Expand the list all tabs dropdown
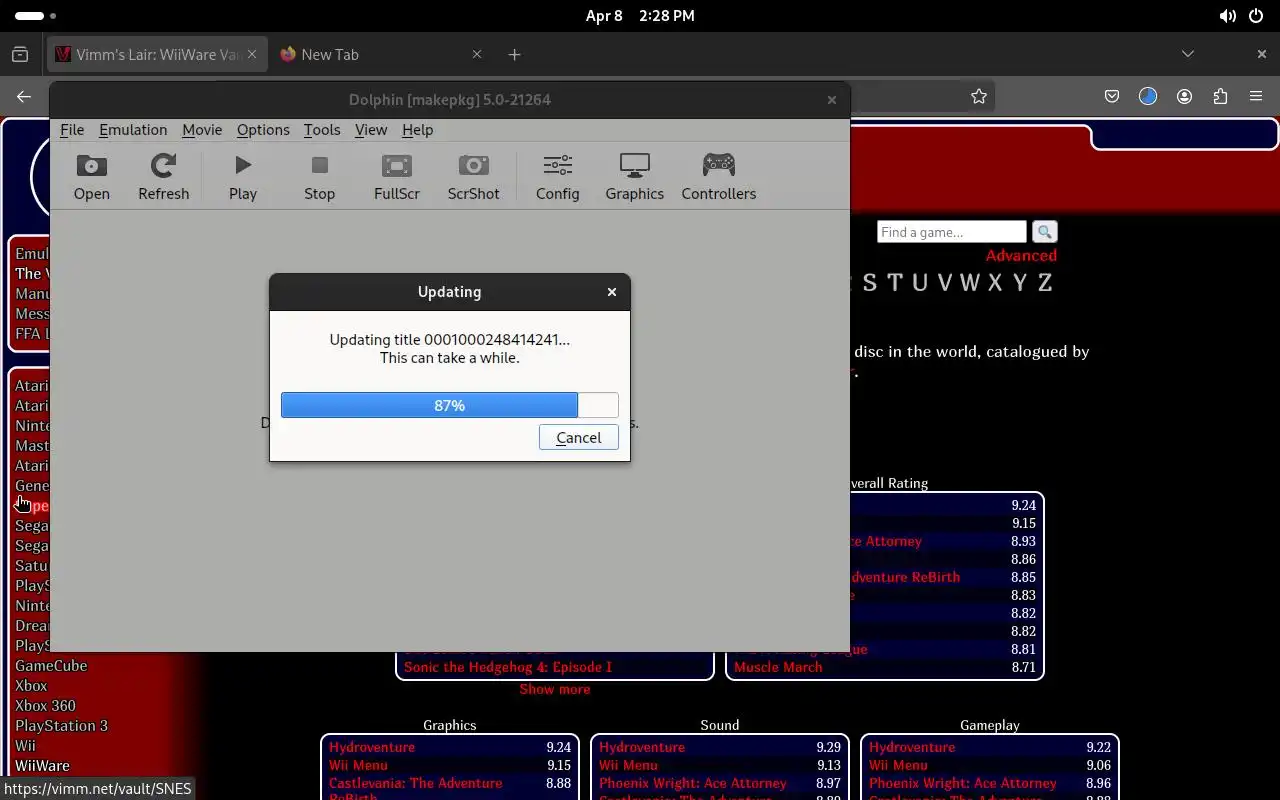1280x800 pixels. [x=1188, y=54]
